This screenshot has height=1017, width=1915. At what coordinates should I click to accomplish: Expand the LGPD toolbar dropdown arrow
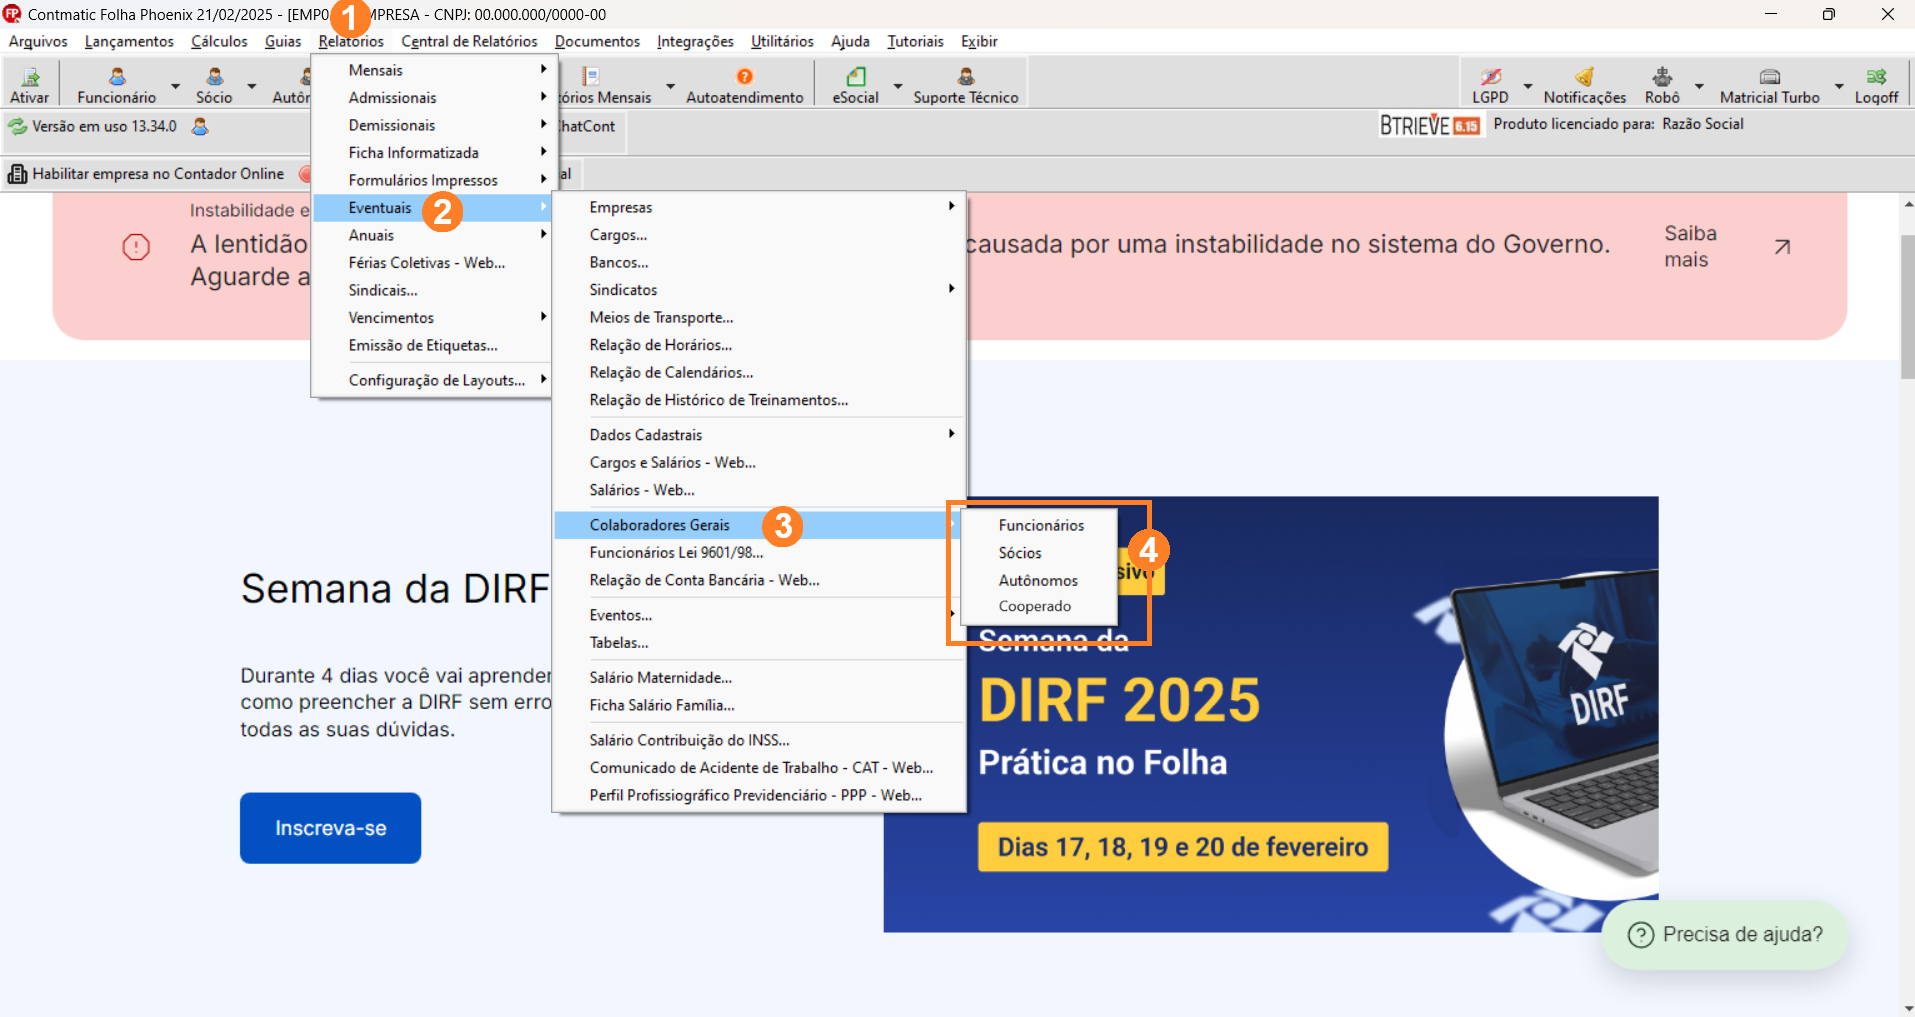1528,86
